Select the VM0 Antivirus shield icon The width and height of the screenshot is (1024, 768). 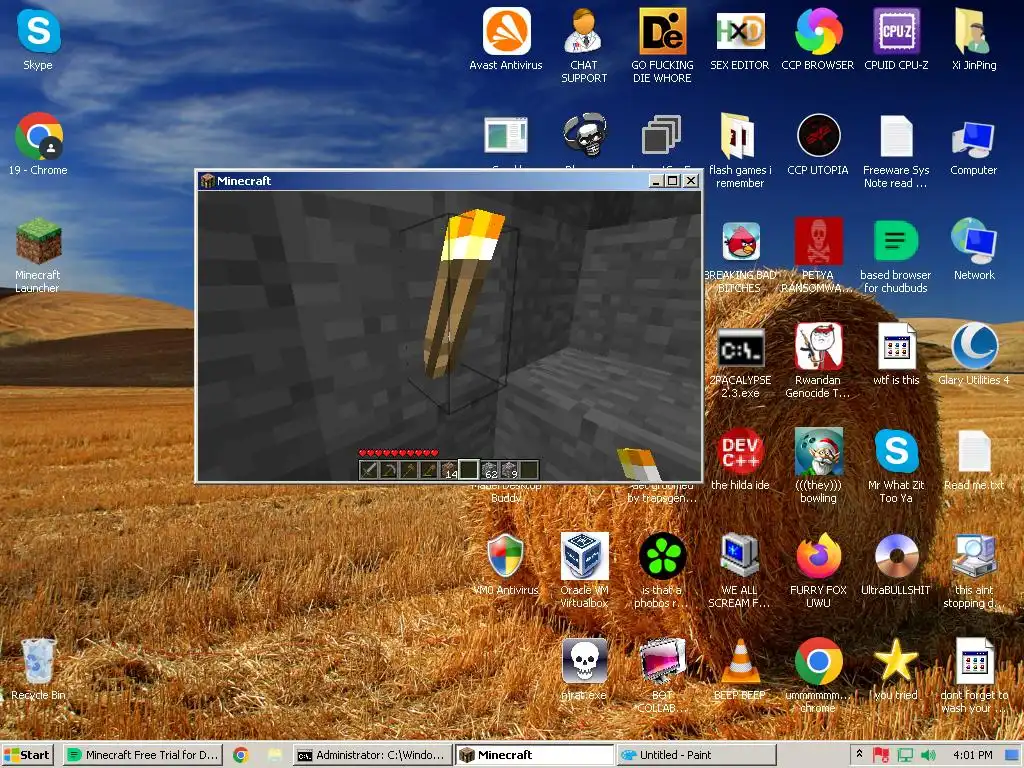click(506, 556)
